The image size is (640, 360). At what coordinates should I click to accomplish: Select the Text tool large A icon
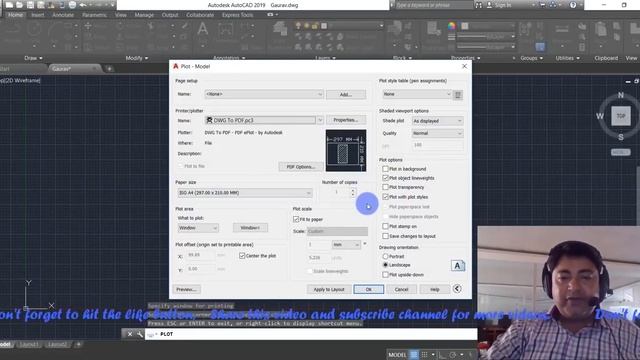point(202,29)
